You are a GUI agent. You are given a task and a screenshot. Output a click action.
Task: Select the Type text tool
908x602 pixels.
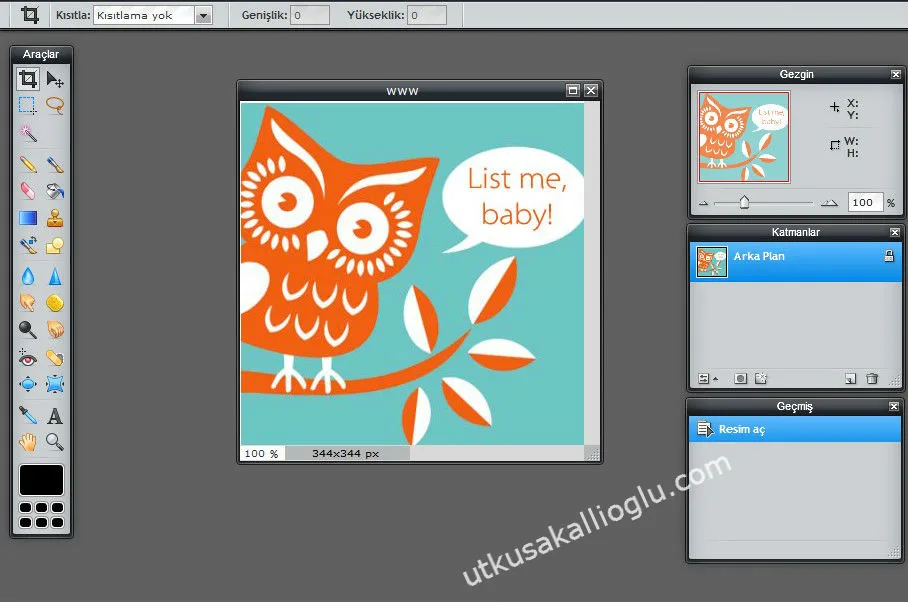[55, 415]
